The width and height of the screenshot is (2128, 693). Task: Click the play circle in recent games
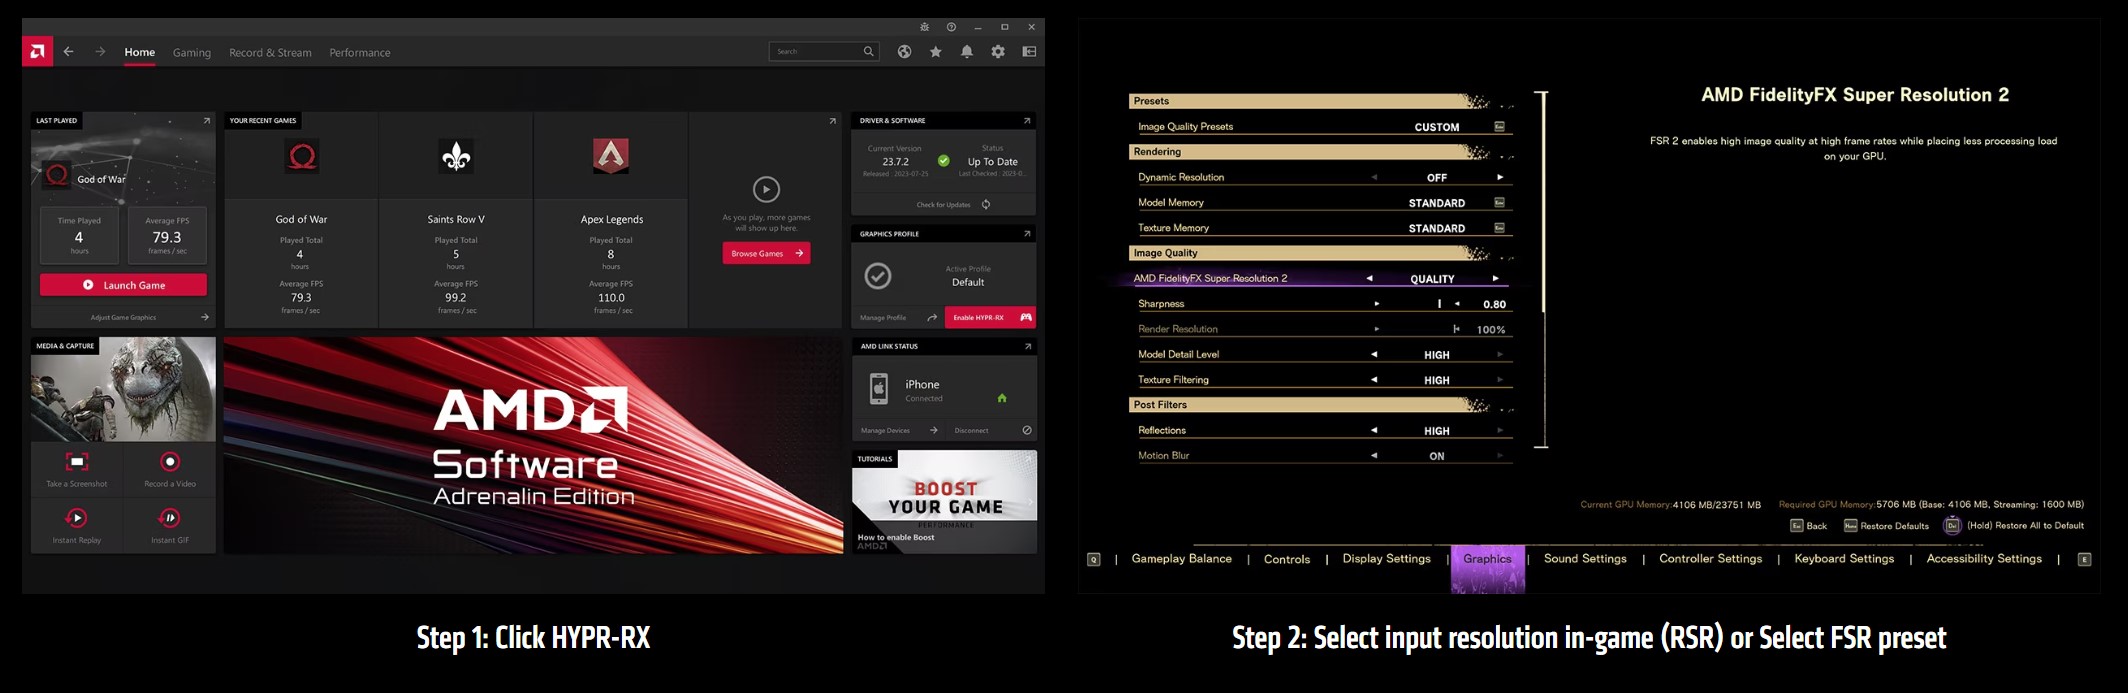(766, 189)
